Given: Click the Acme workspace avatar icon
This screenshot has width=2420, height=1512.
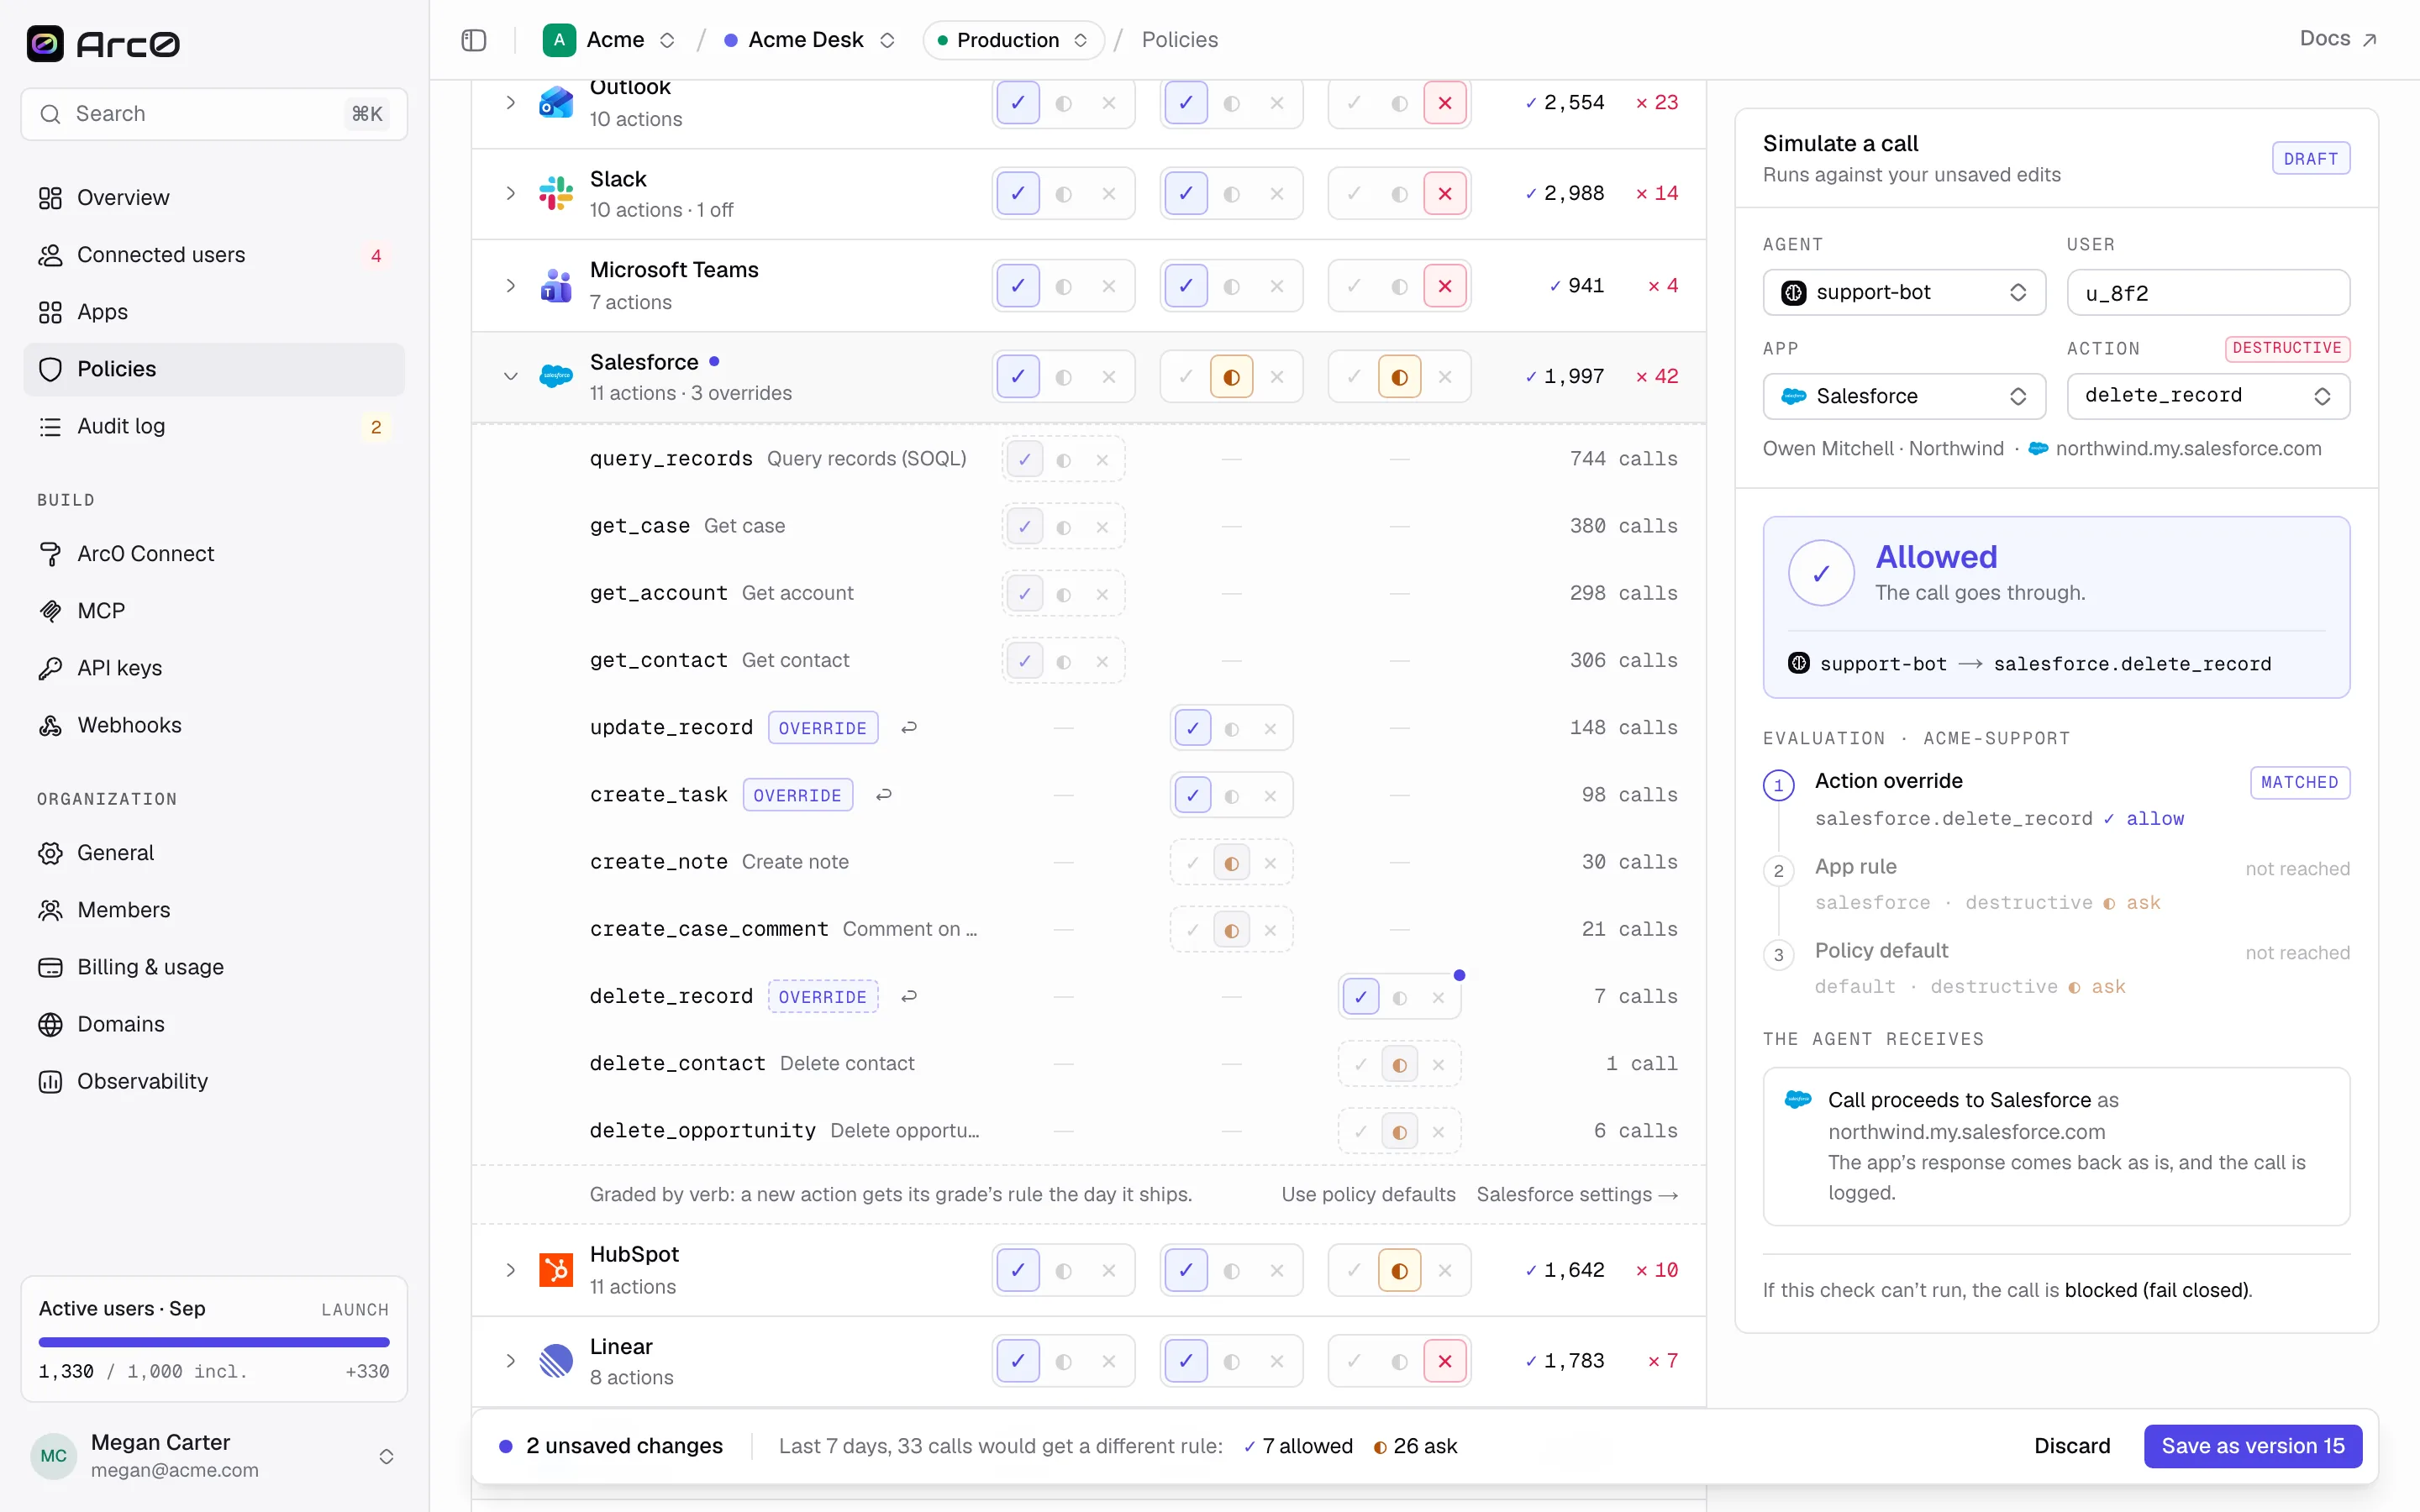Looking at the screenshot, I should (559, 40).
